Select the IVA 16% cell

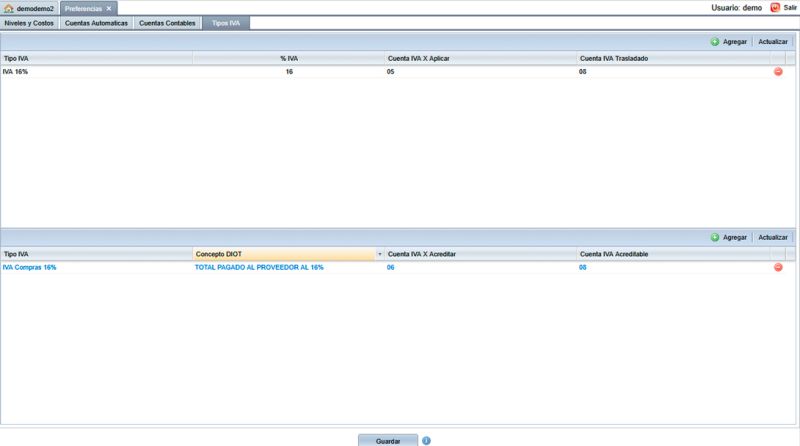[96, 72]
